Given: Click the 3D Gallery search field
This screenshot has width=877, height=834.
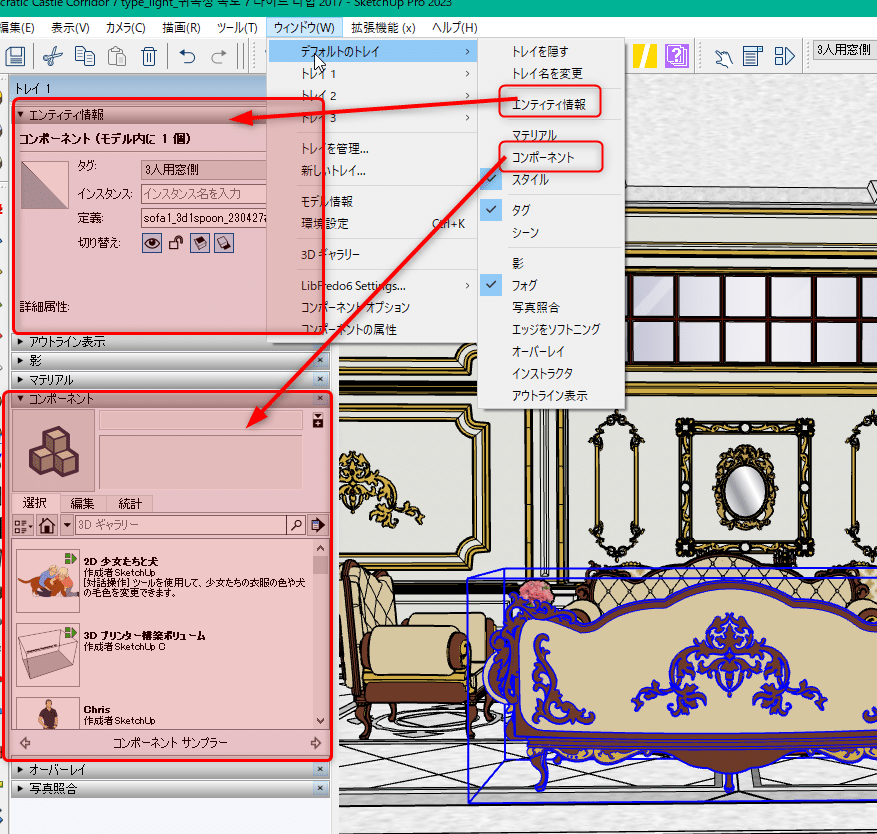Looking at the screenshot, I should pos(181,525).
